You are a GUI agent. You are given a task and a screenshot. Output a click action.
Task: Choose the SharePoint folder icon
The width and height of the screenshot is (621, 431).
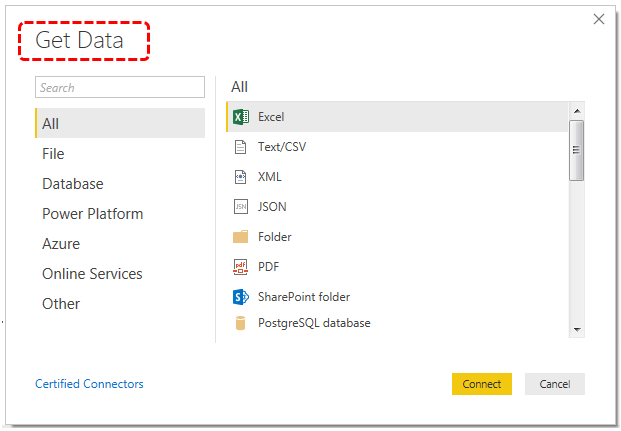(x=241, y=297)
